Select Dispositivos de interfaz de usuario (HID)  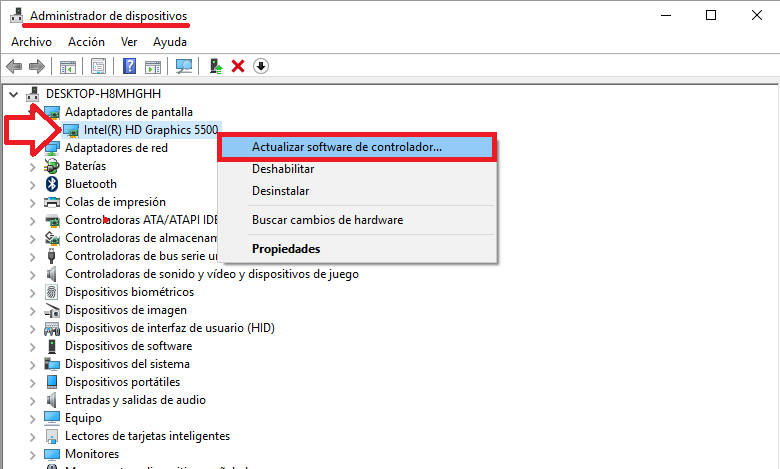click(170, 328)
